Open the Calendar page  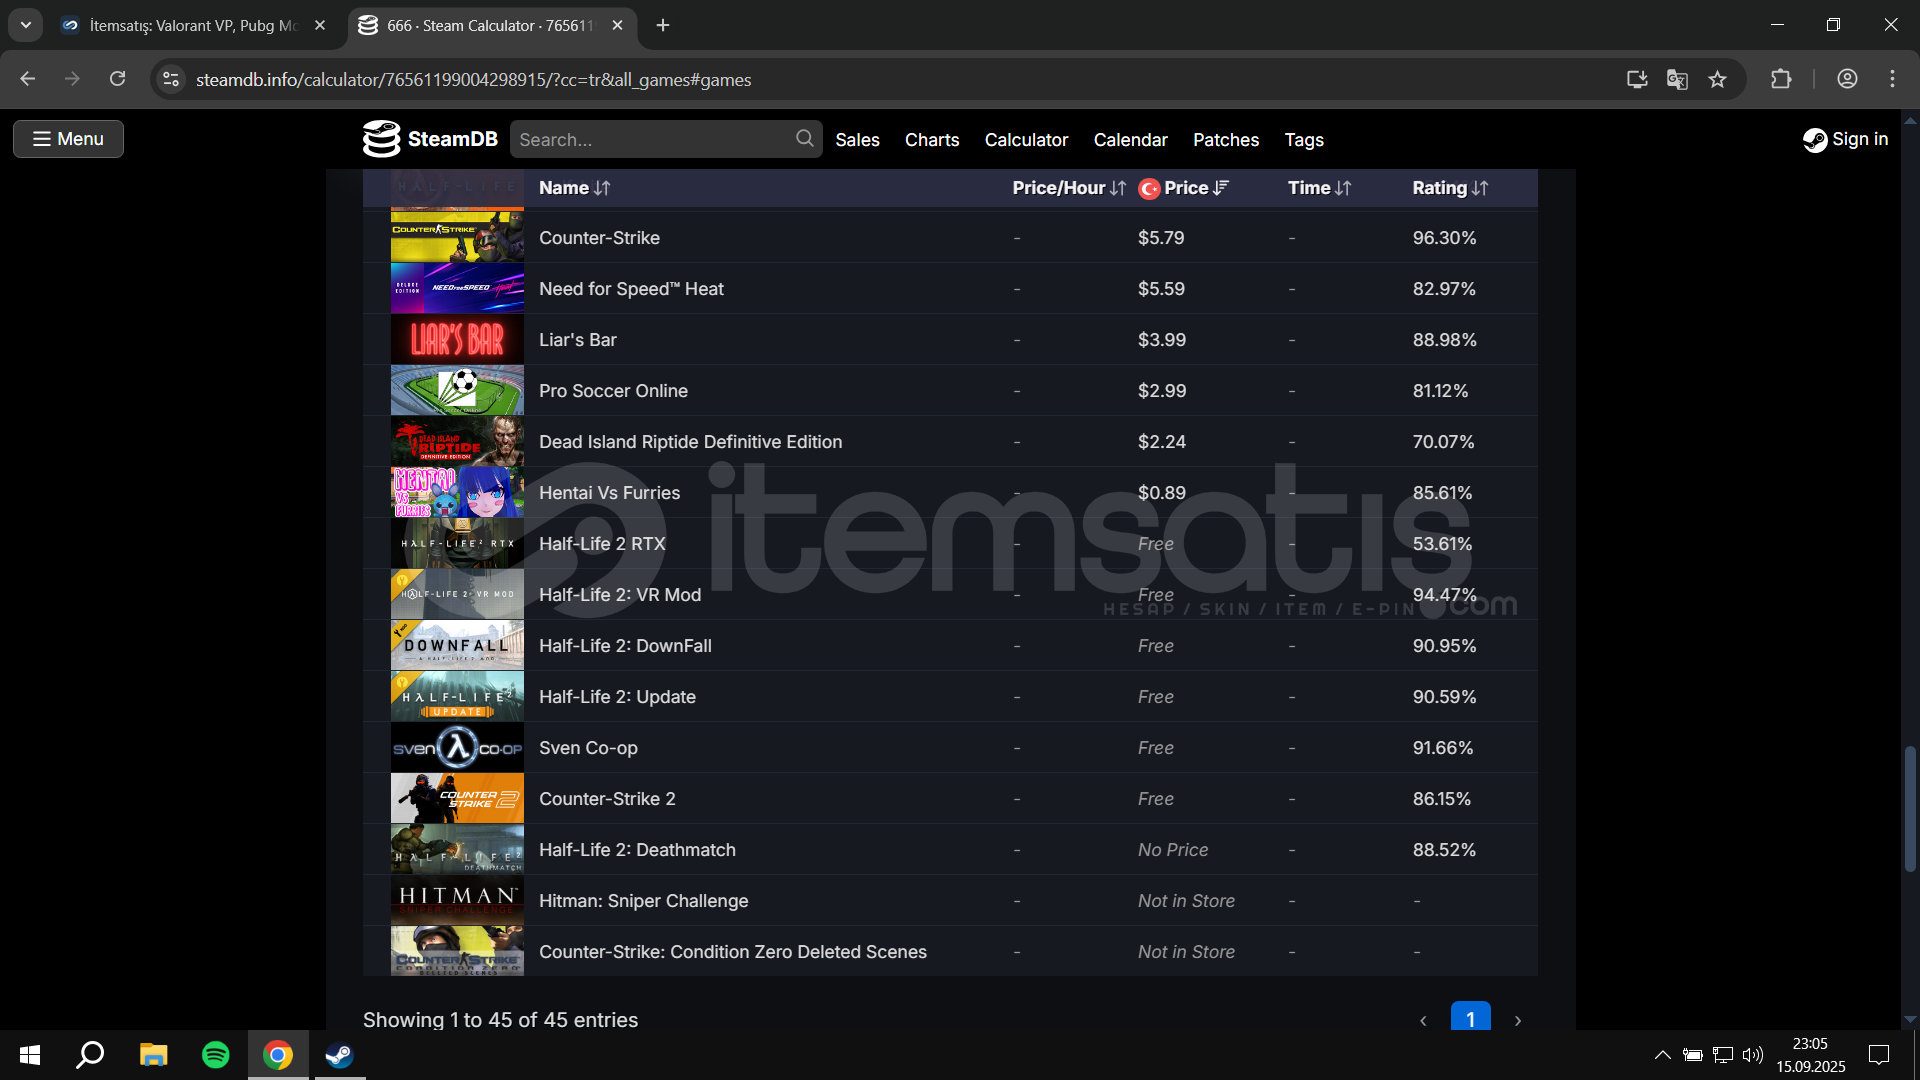tap(1130, 140)
